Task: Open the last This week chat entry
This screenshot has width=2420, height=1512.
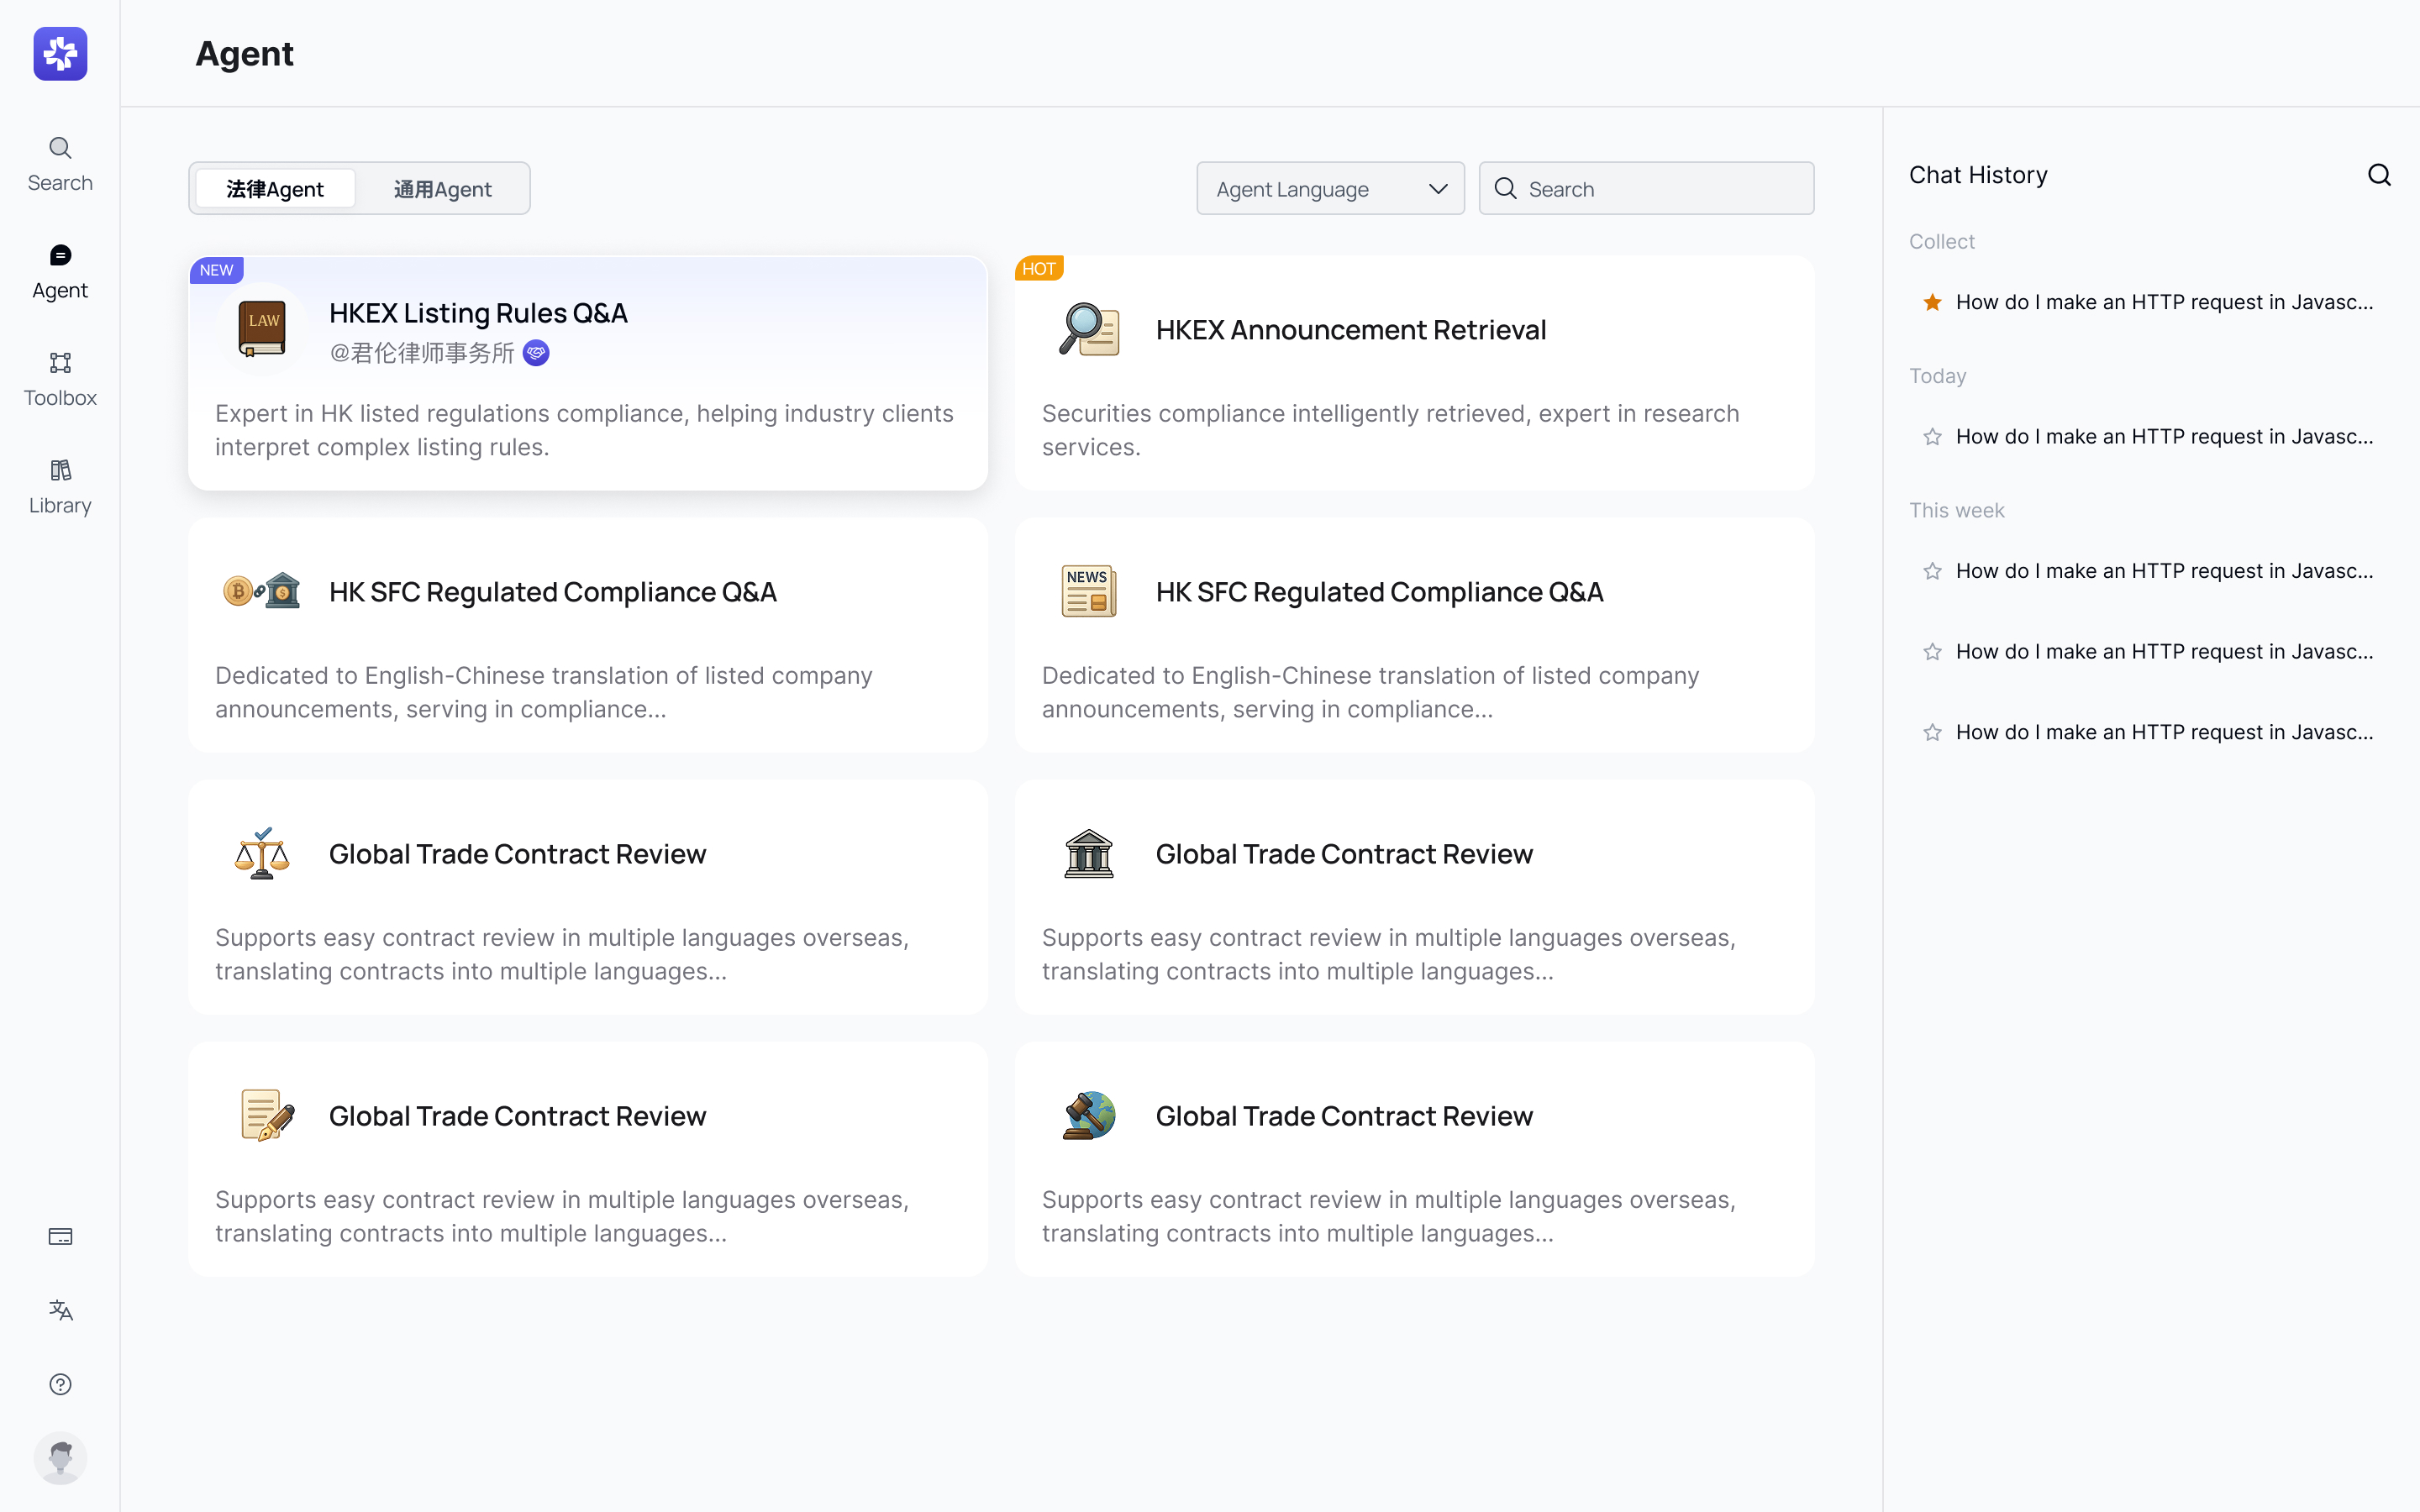Action: coord(2164,732)
